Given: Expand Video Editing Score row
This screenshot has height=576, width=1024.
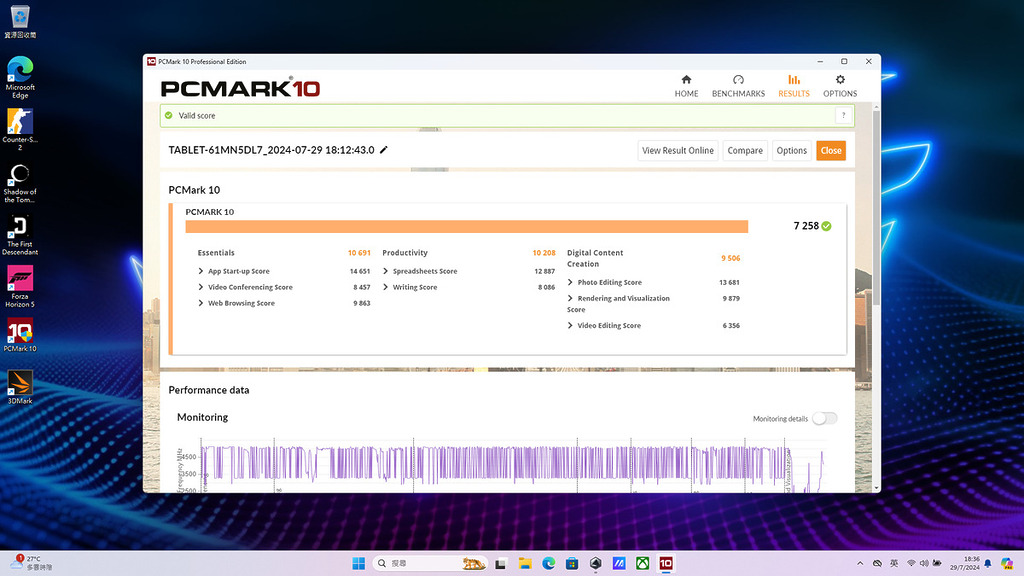Looking at the screenshot, I should point(571,325).
